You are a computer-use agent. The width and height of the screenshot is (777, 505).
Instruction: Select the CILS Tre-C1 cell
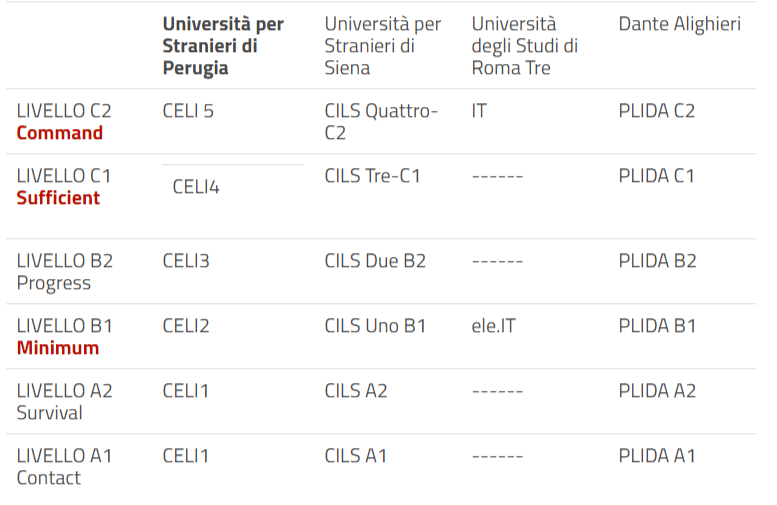pyautogui.click(x=373, y=176)
